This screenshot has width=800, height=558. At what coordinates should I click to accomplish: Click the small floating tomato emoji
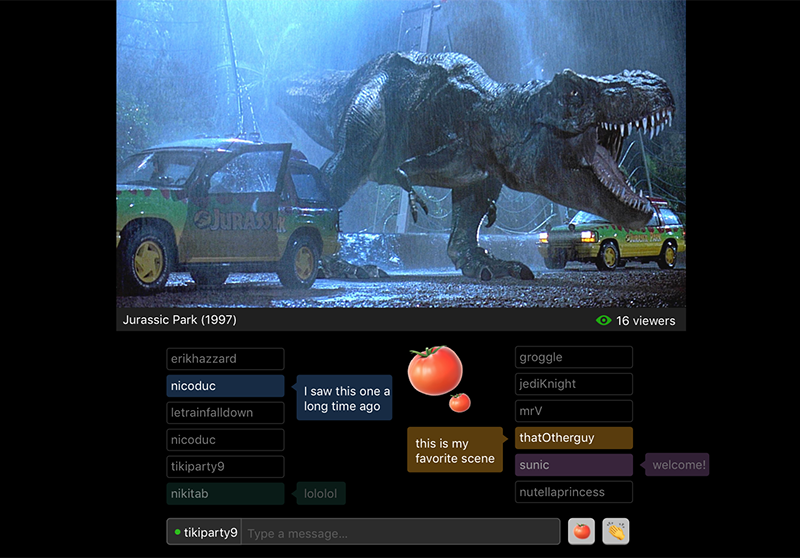(459, 402)
